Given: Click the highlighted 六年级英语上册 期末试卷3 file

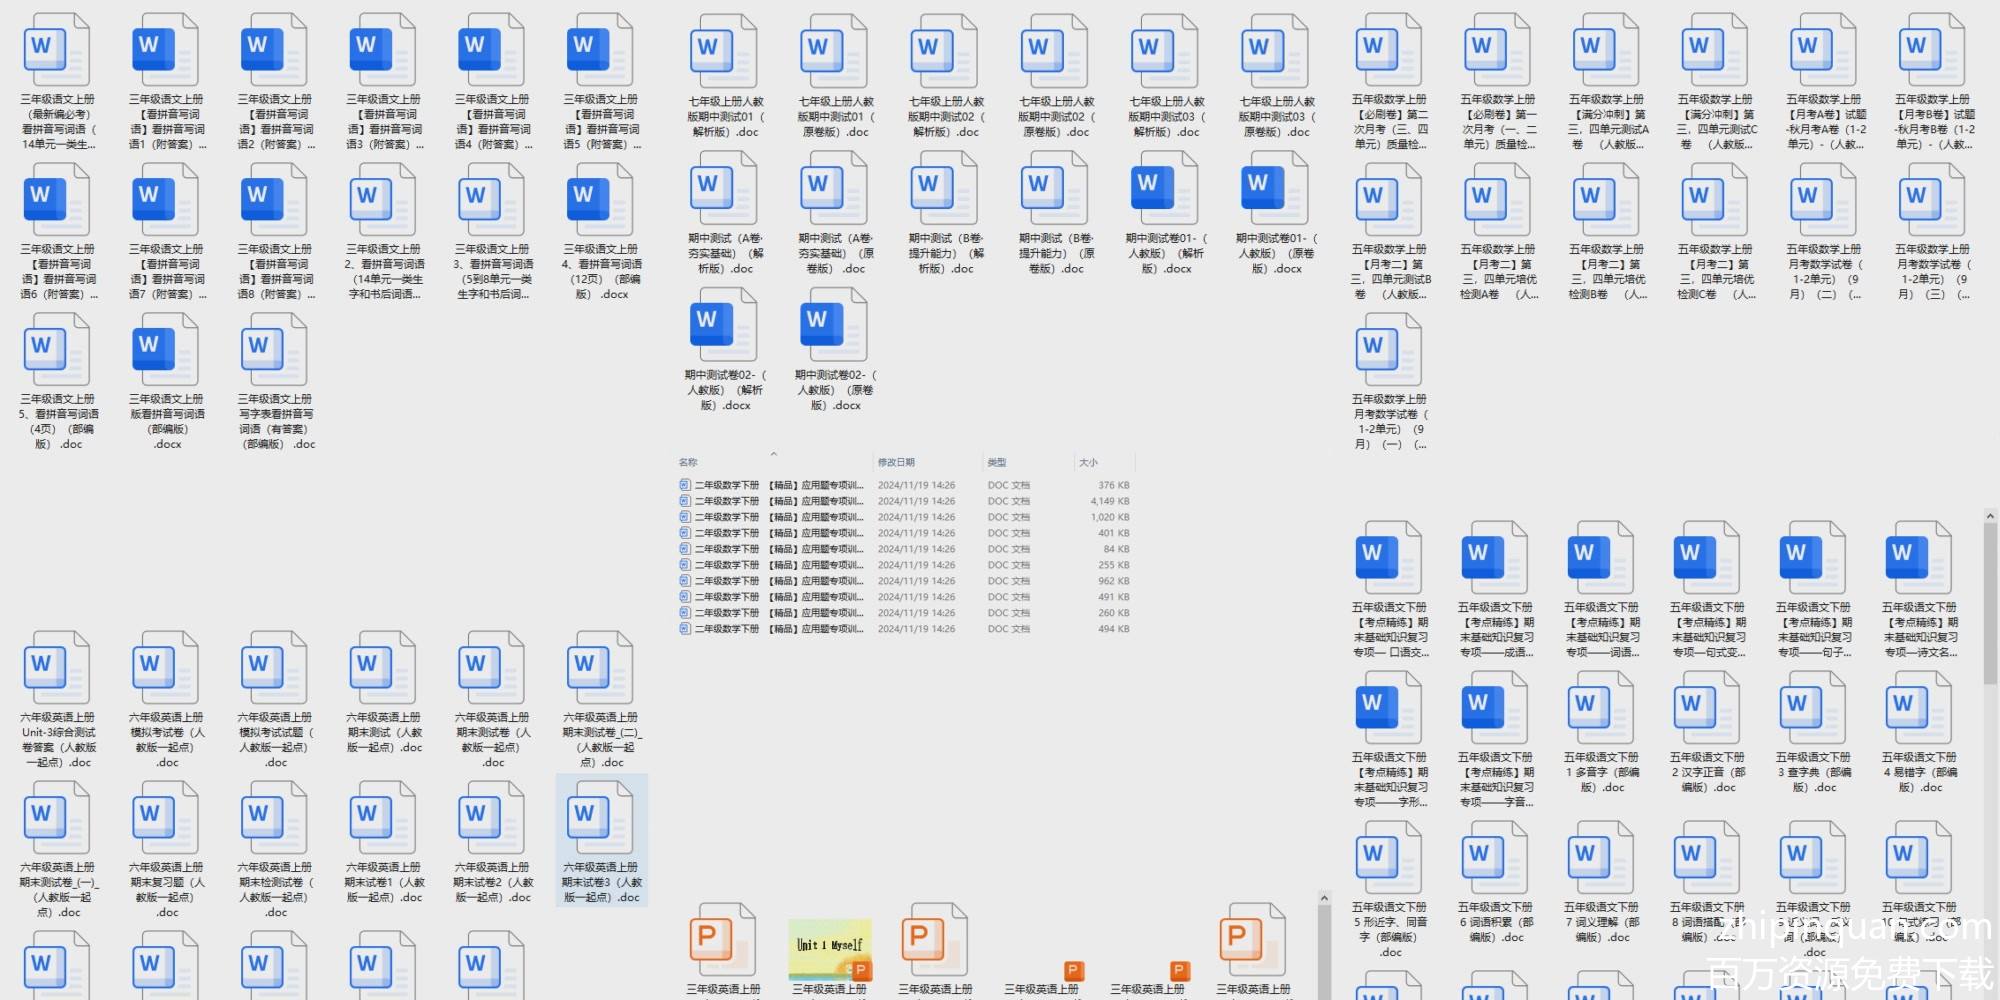Looking at the screenshot, I should [x=601, y=841].
